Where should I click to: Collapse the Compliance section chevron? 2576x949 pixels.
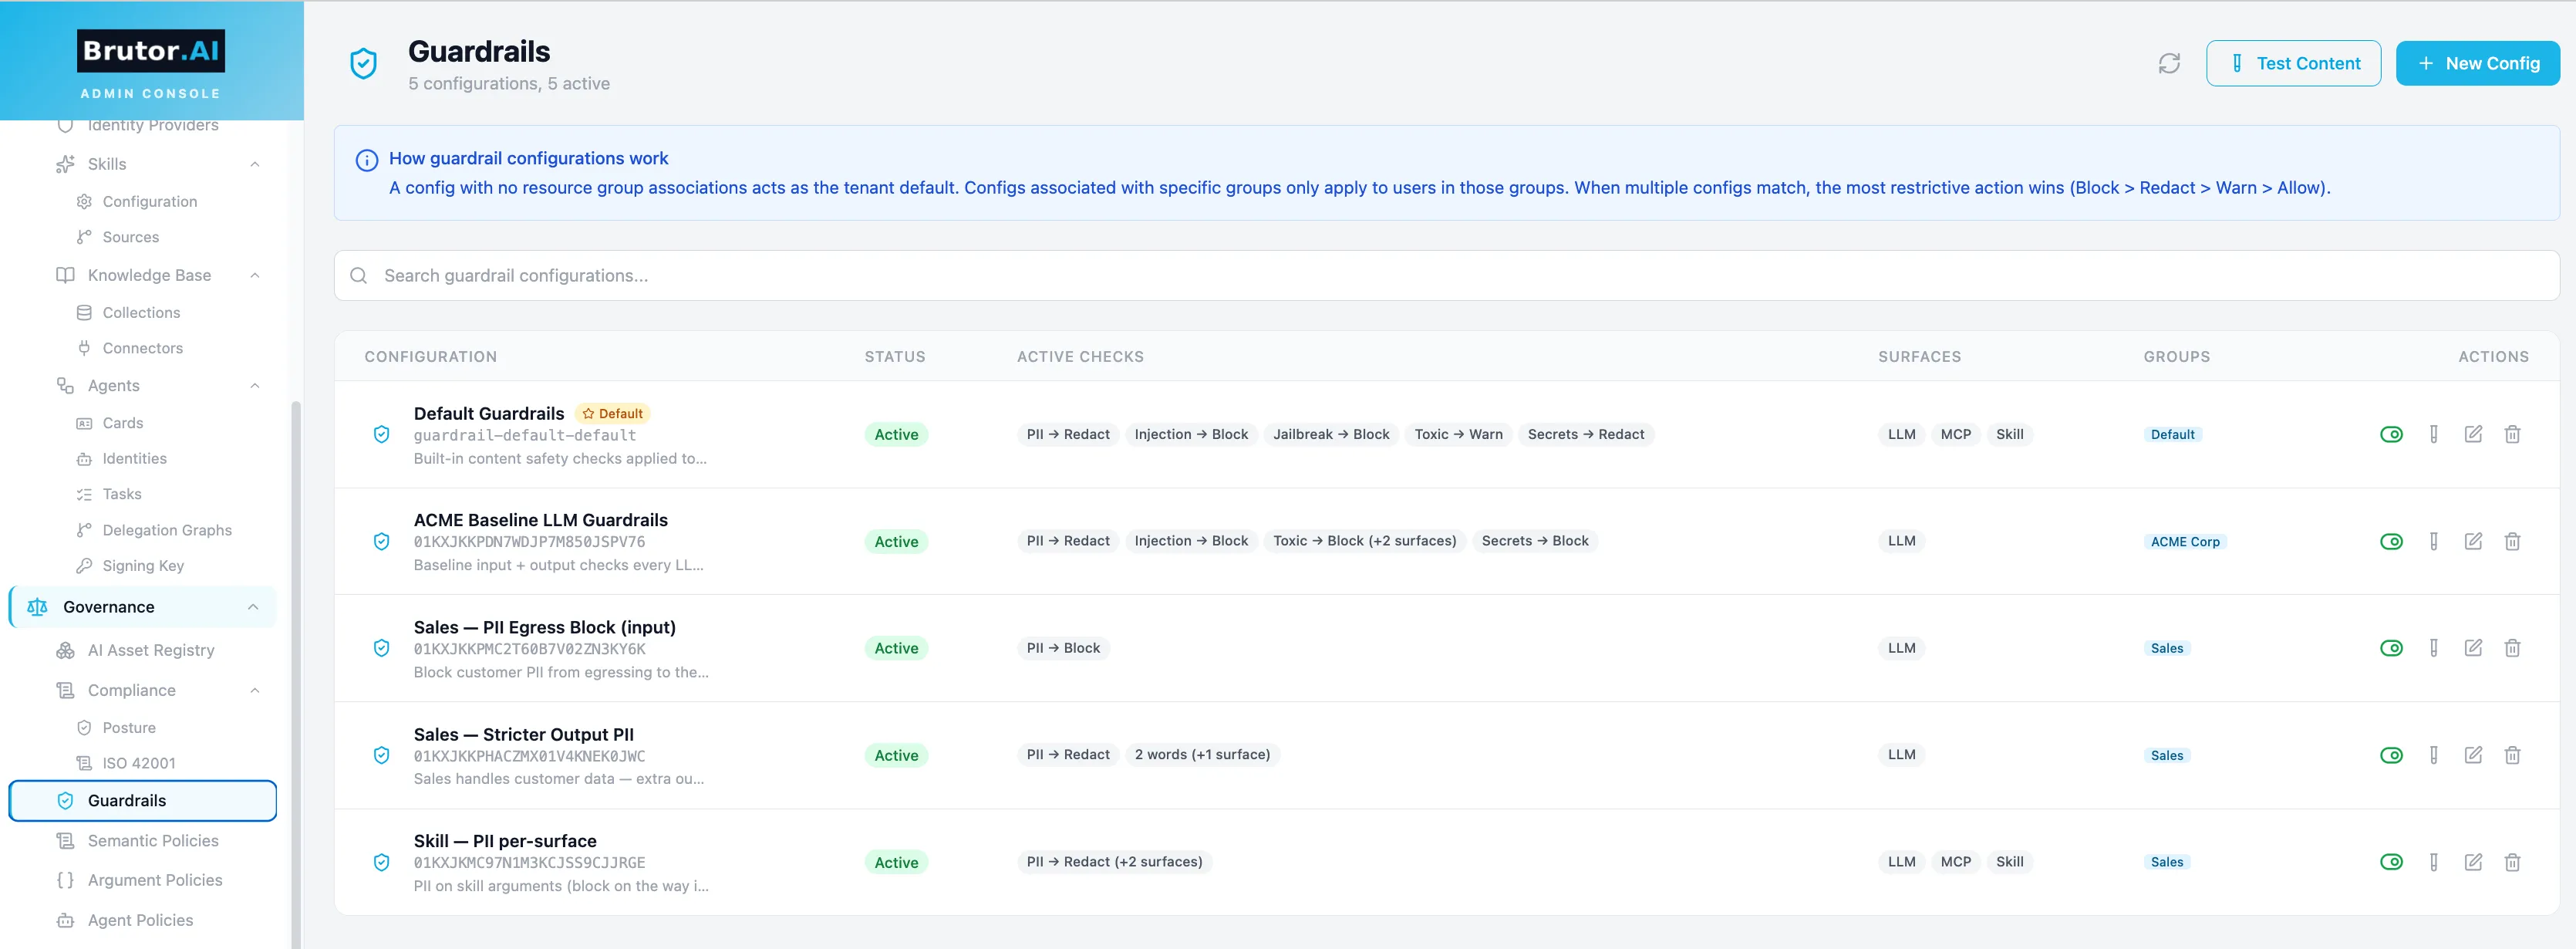click(x=255, y=690)
